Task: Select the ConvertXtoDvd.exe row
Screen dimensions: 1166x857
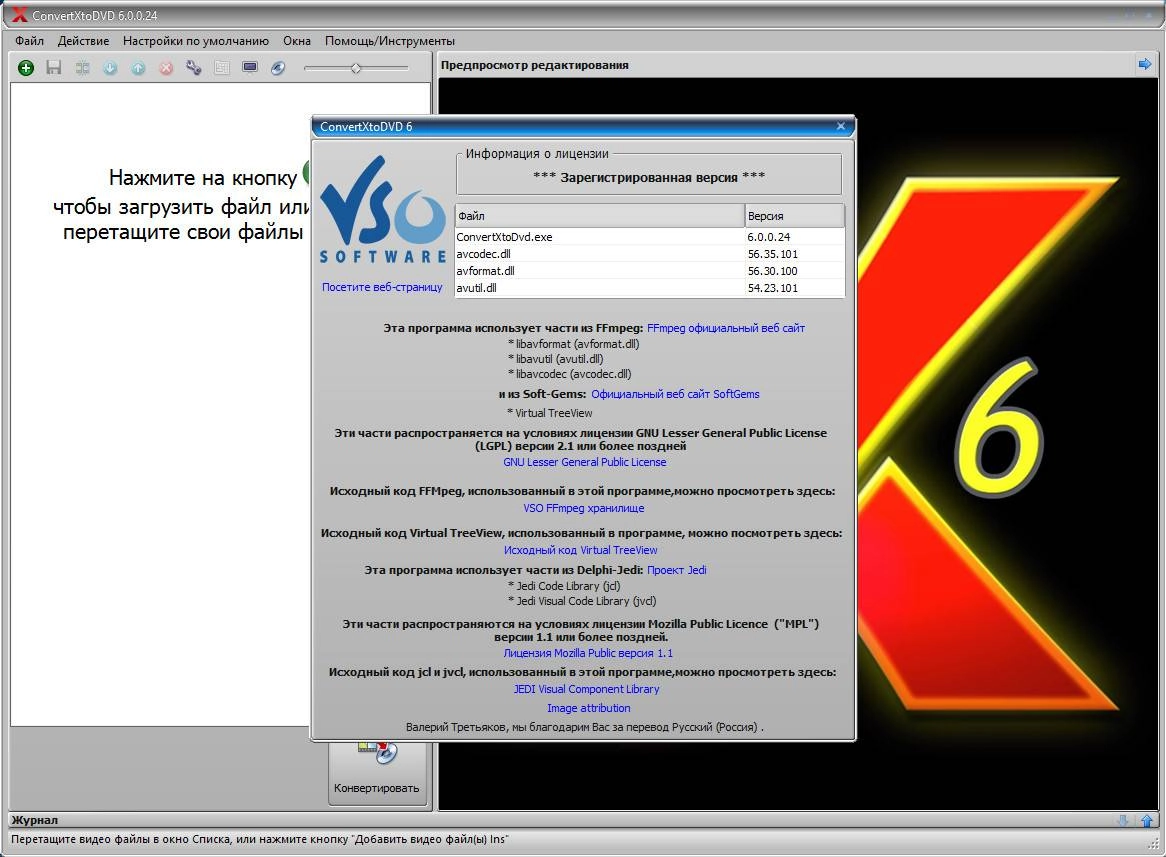Action: 650,237
